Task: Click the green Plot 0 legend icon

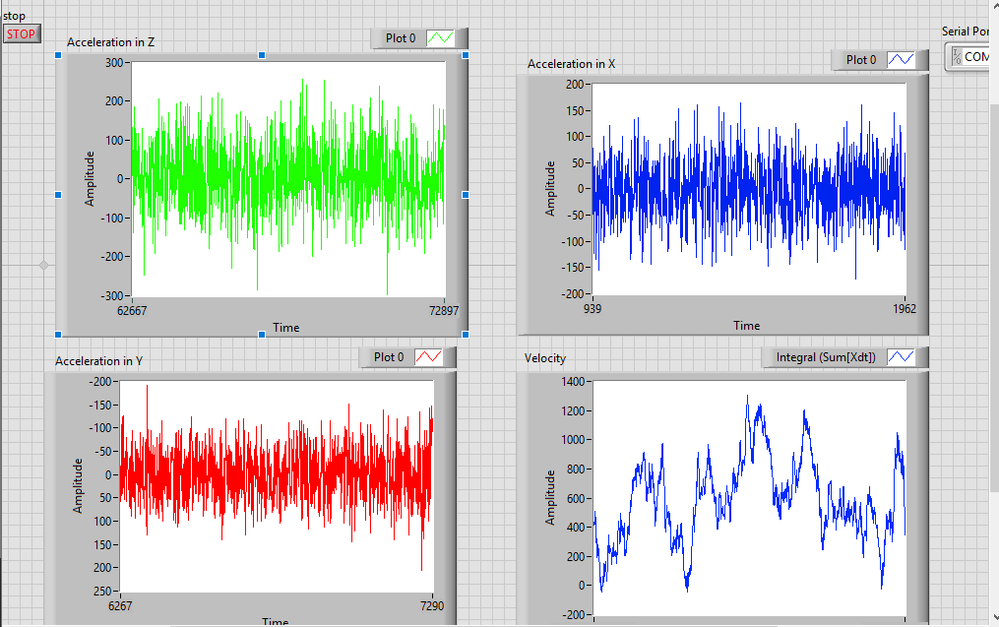Action: point(440,38)
